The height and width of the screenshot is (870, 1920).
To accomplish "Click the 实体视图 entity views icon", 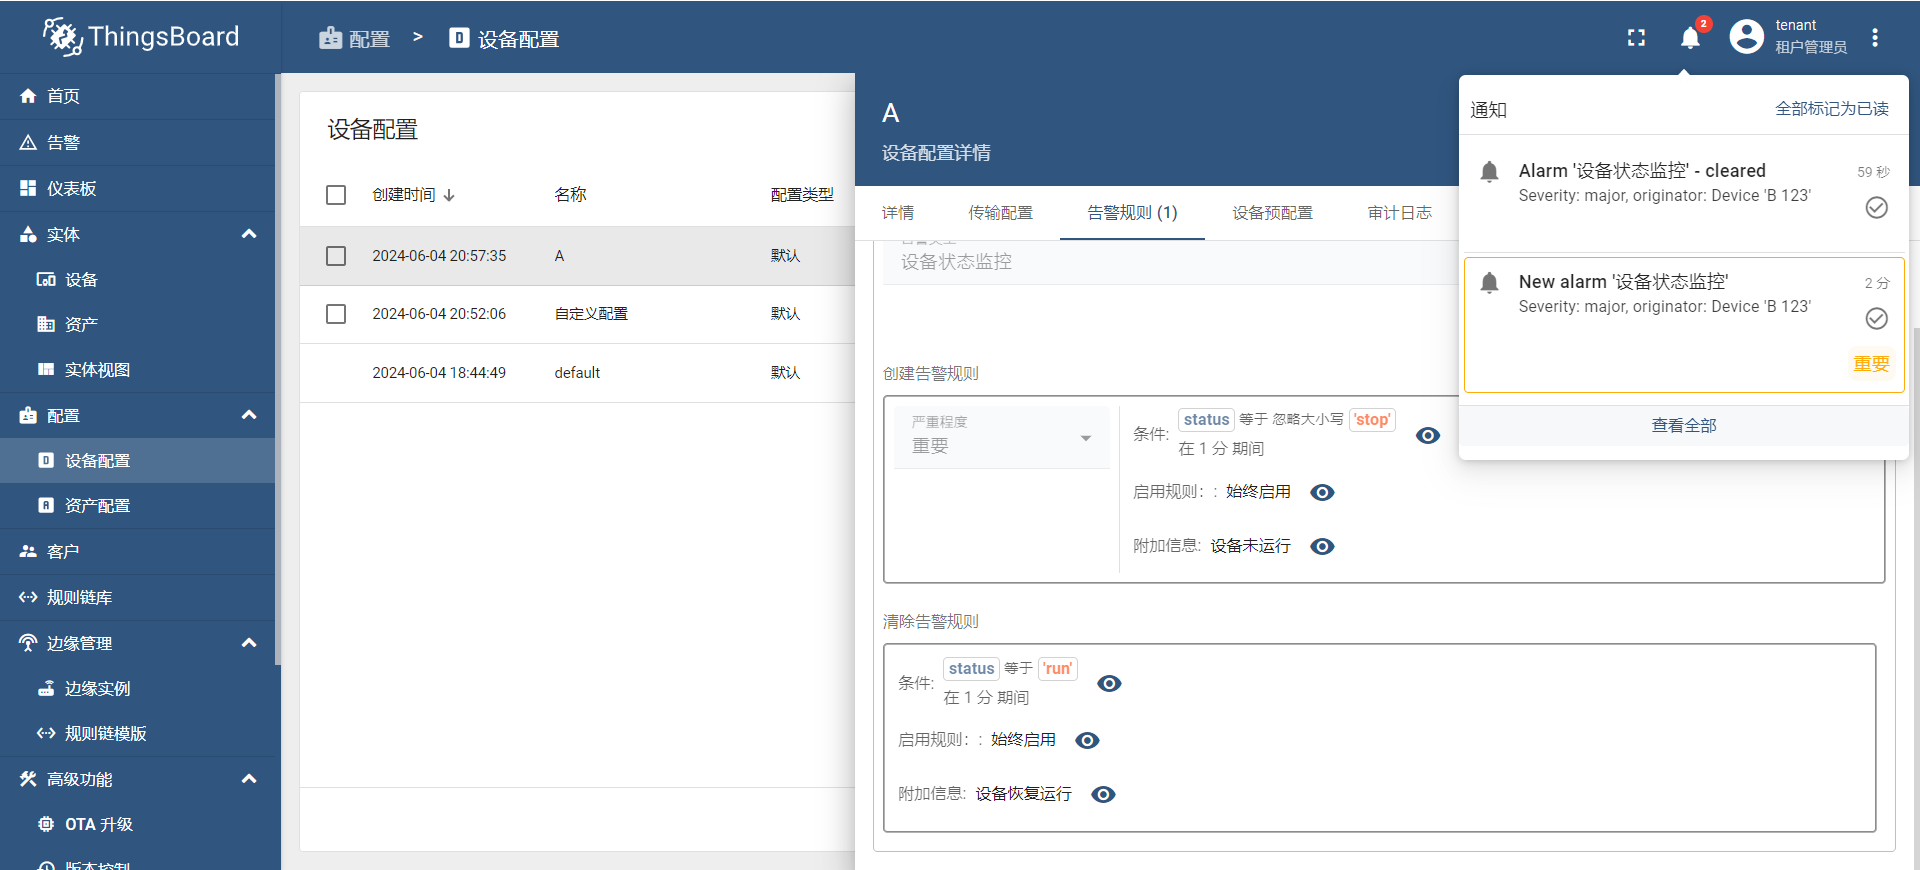I will pos(46,369).
